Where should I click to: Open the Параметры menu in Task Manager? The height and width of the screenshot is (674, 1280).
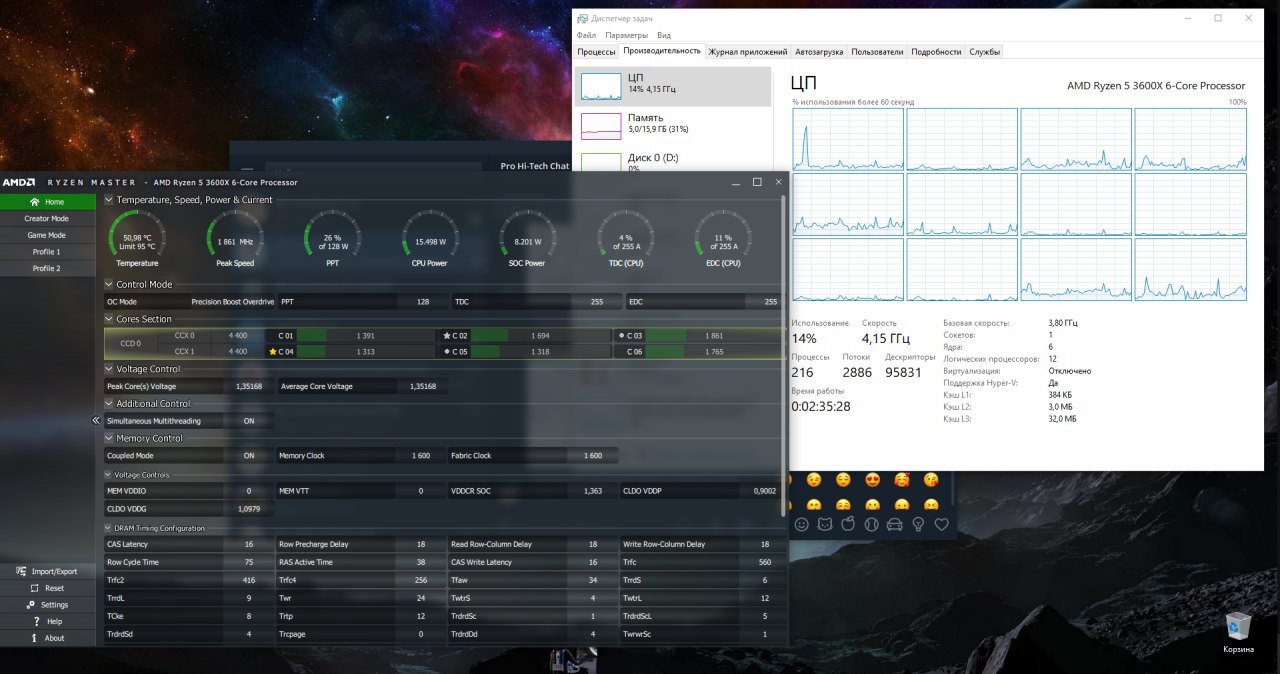[x=626, y=35]
